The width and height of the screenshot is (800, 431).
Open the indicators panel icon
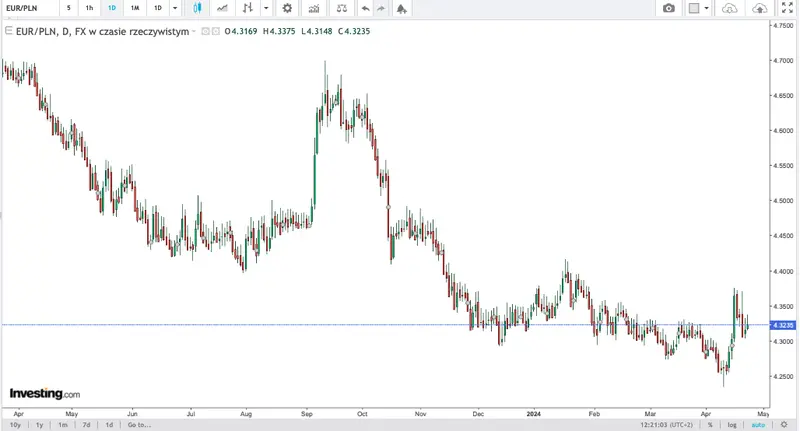[x=314, y=8]
